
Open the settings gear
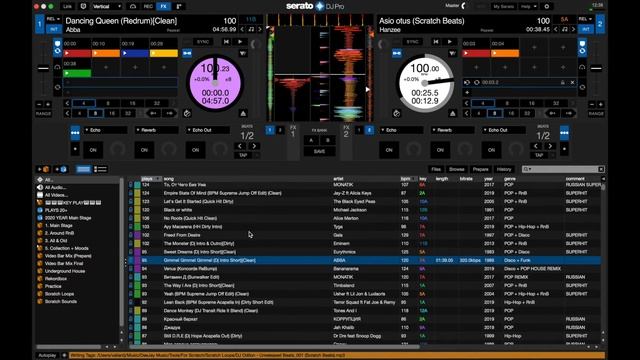click(x=547, y=7)
